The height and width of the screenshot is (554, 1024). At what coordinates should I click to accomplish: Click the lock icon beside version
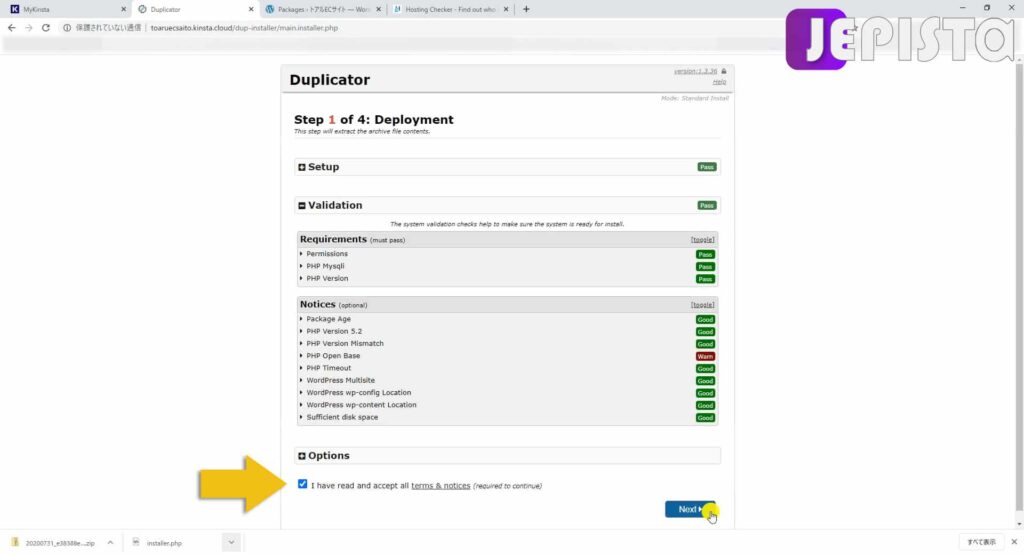point(724,71)
